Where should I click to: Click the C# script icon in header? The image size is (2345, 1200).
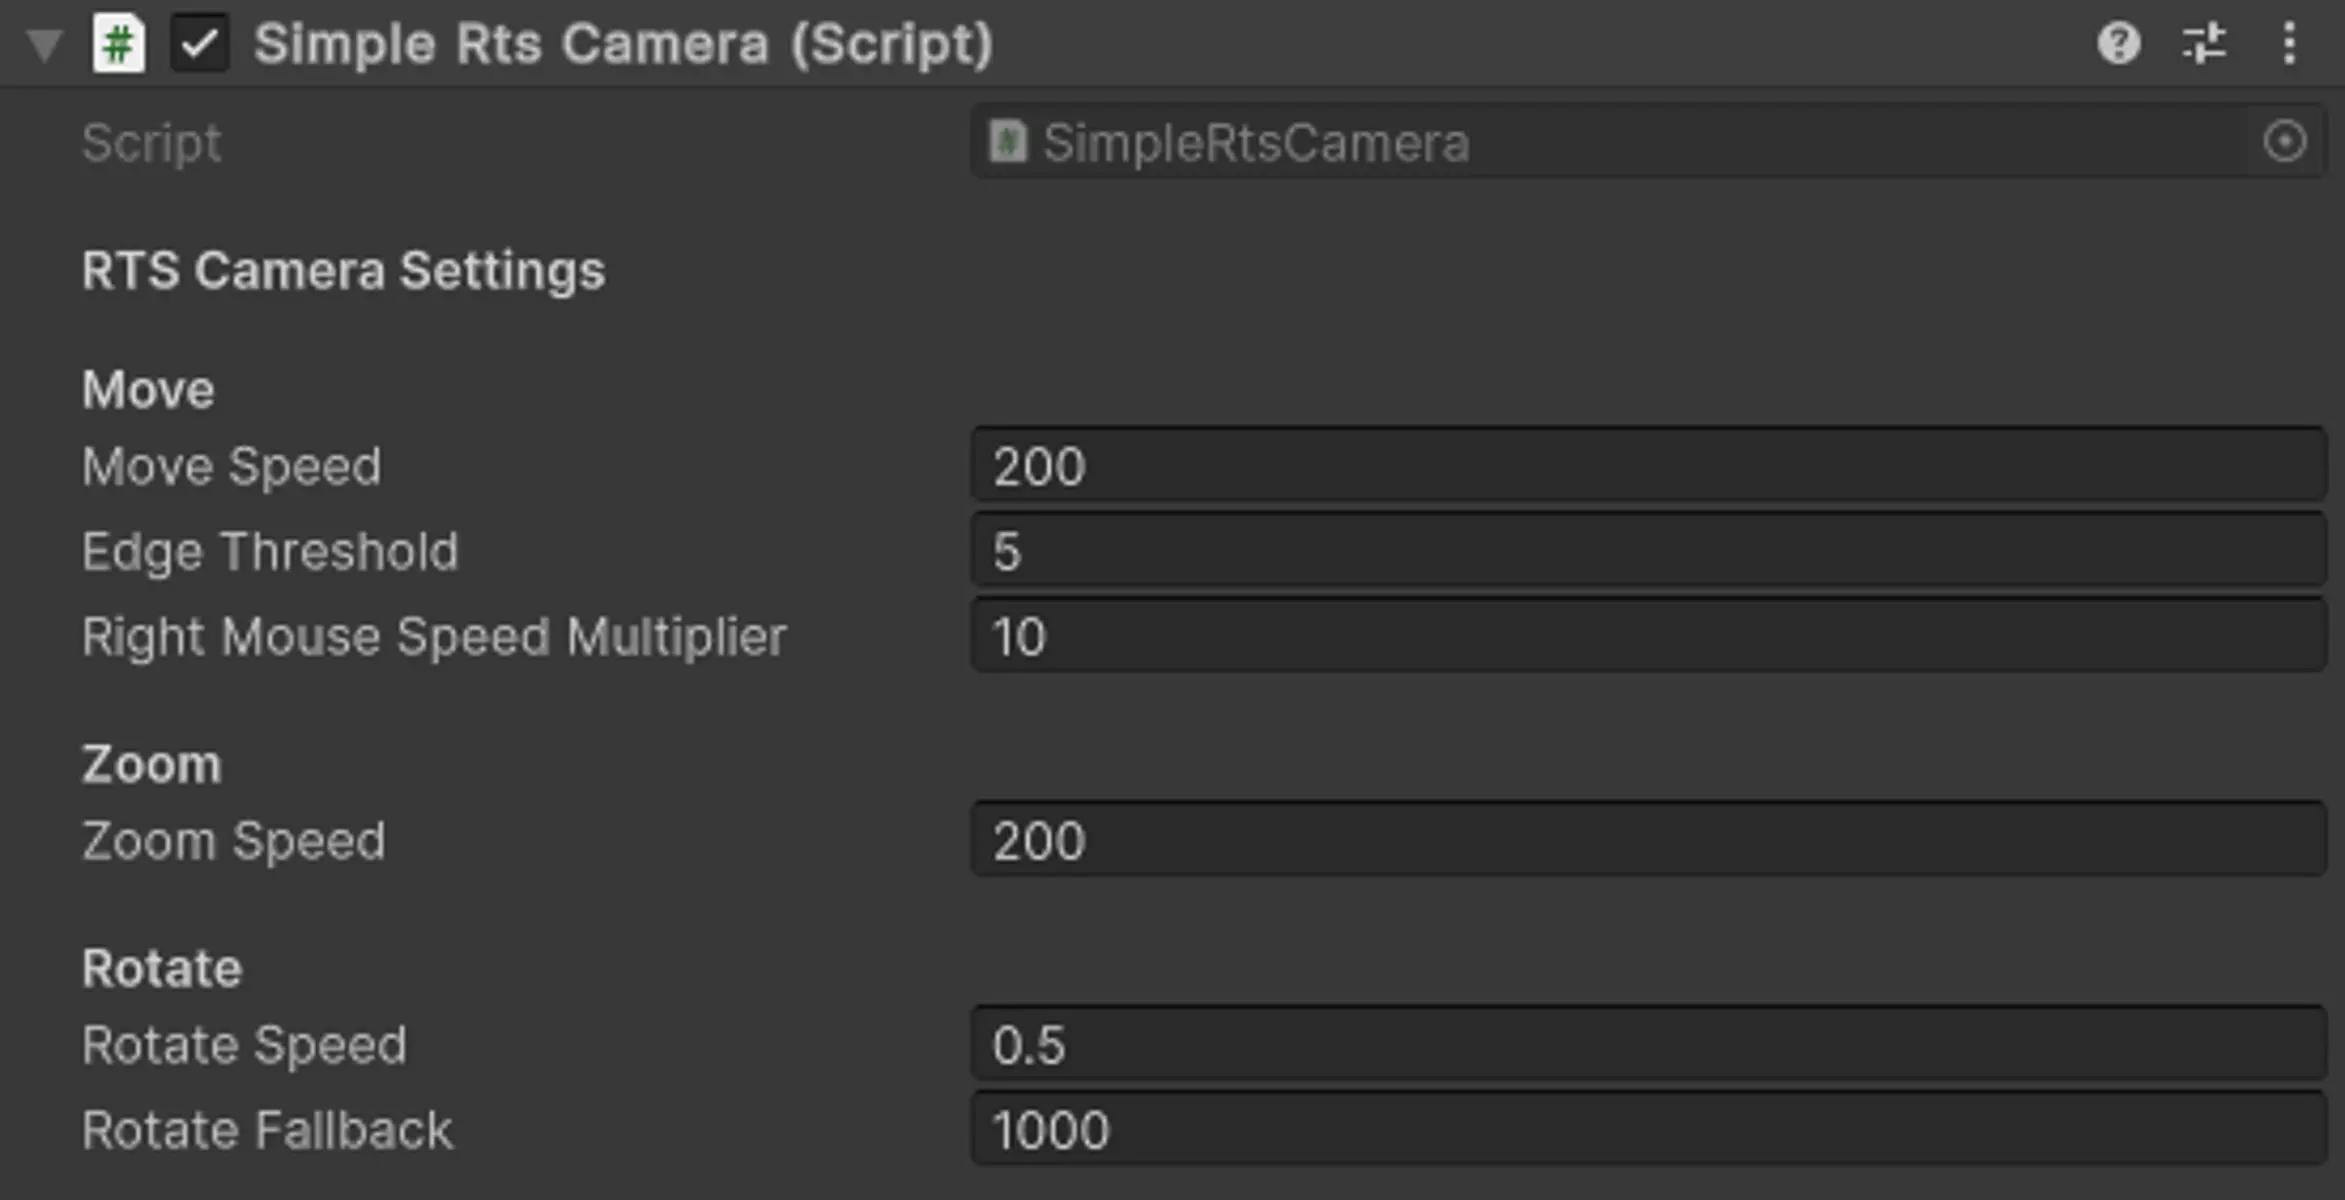point(118,44)
